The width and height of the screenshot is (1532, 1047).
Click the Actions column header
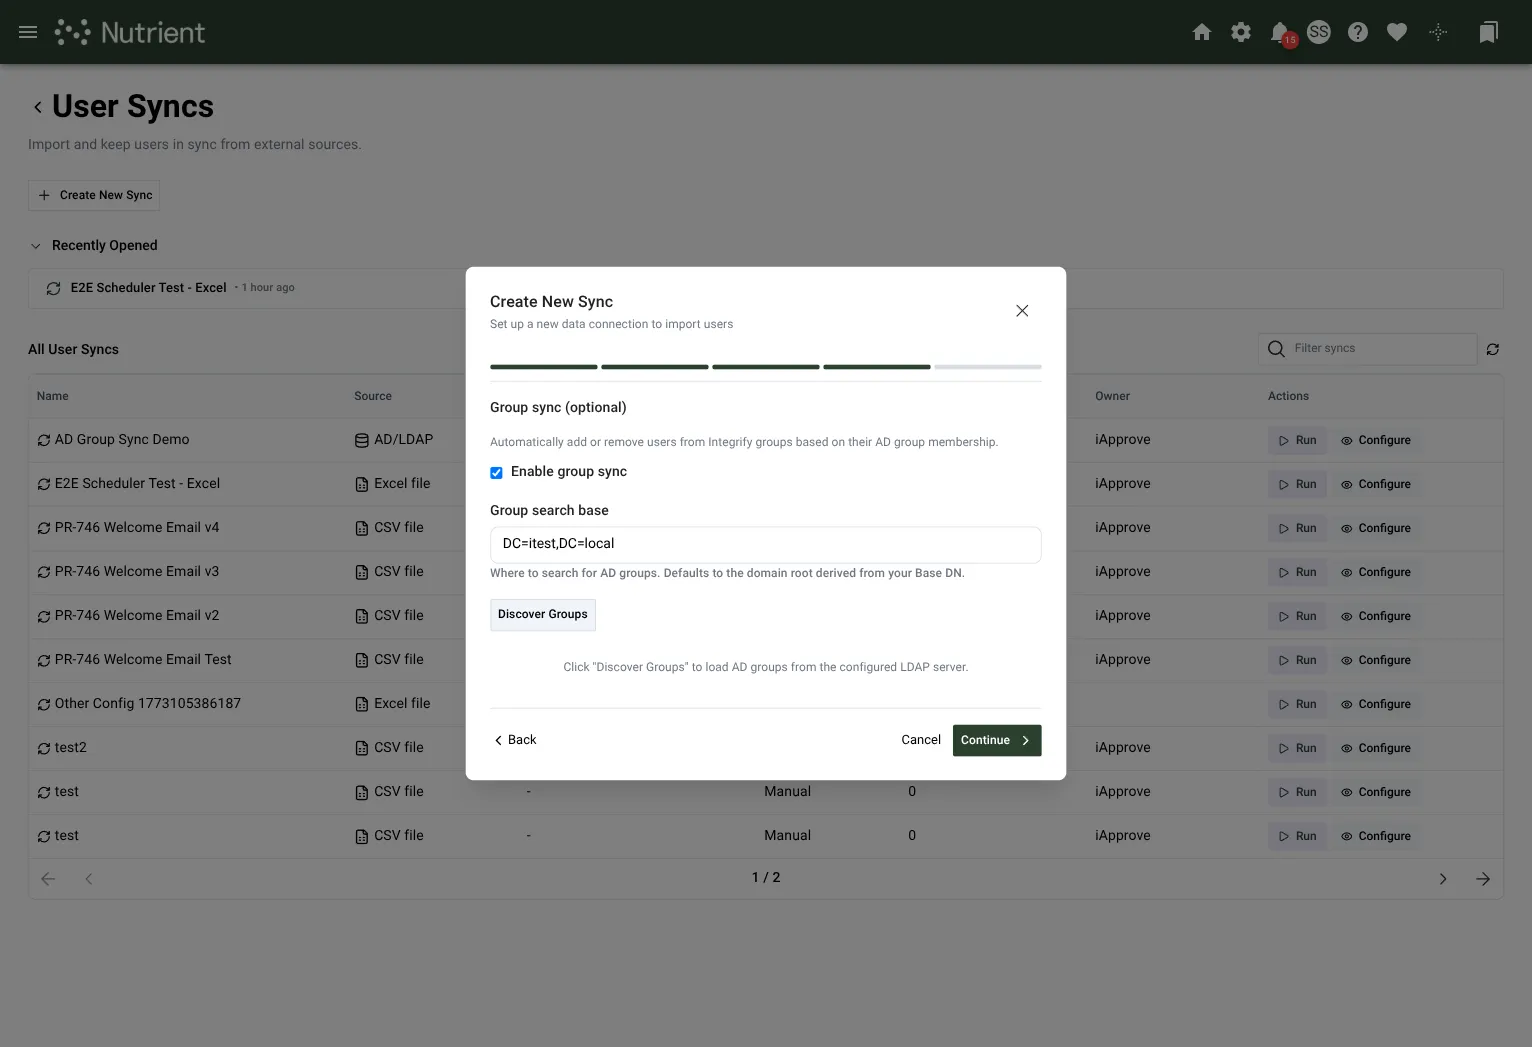[1288, 396]
